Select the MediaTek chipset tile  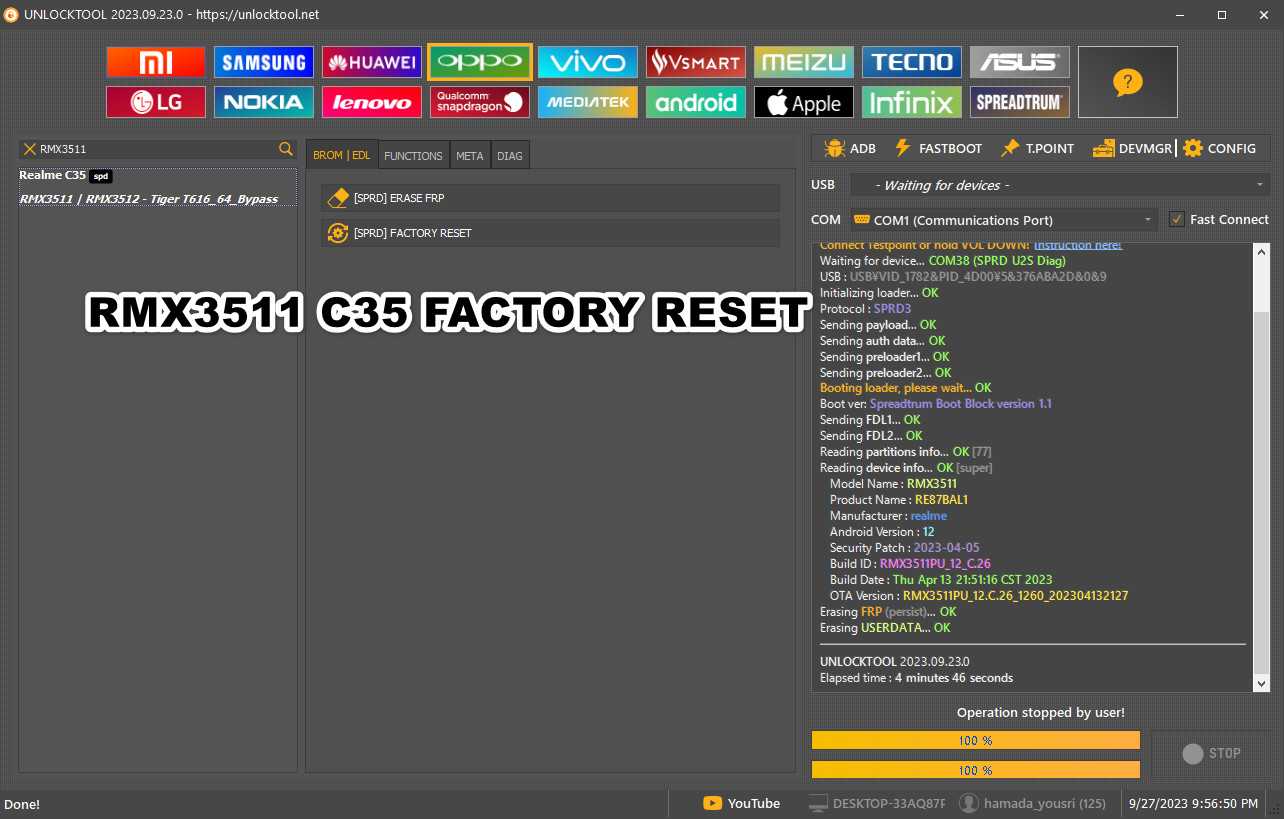588,102
